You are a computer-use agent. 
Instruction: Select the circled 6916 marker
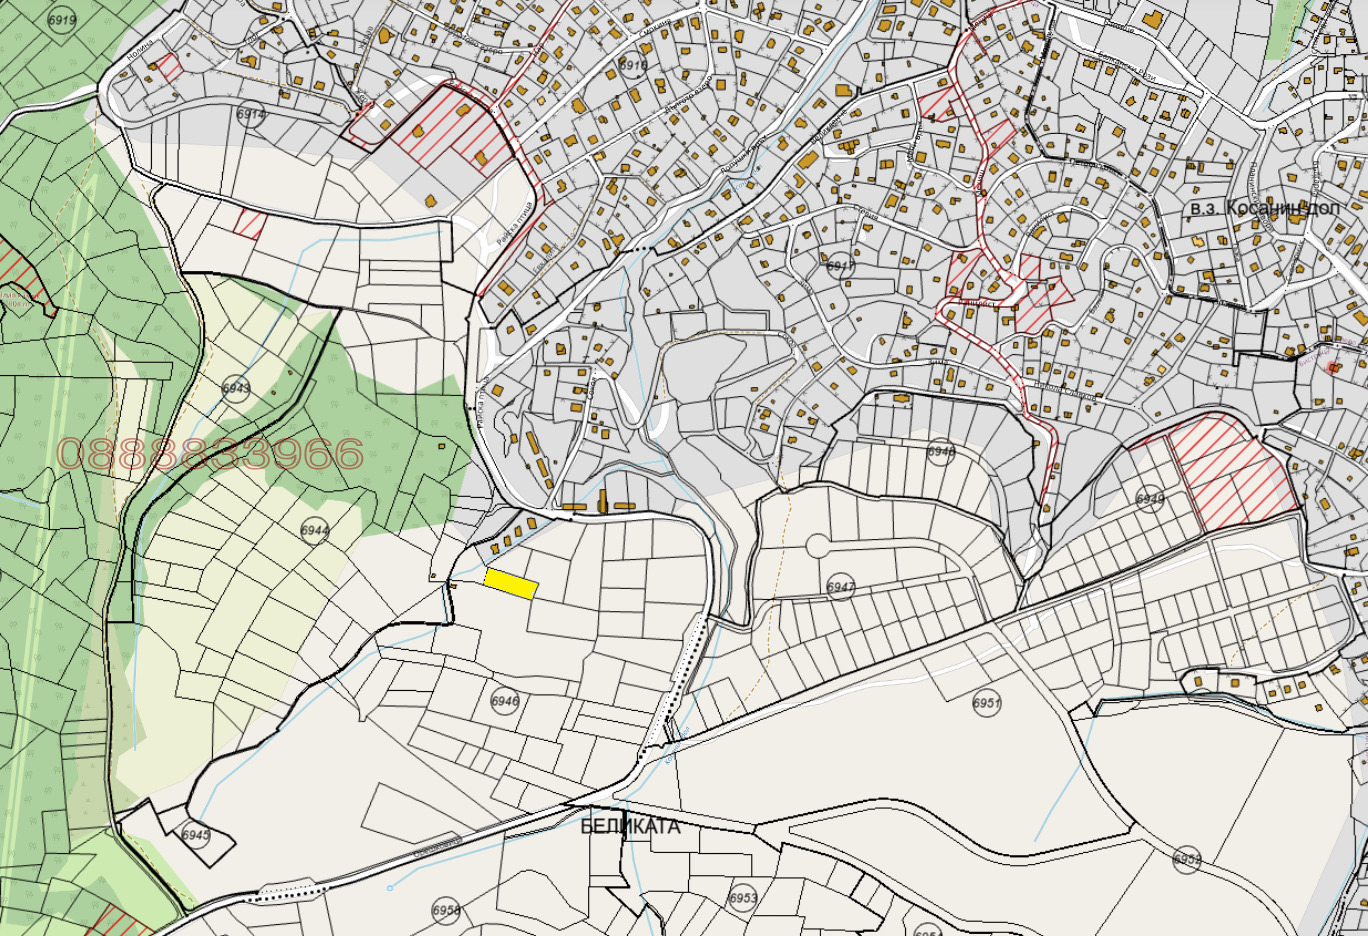(633, 65)
